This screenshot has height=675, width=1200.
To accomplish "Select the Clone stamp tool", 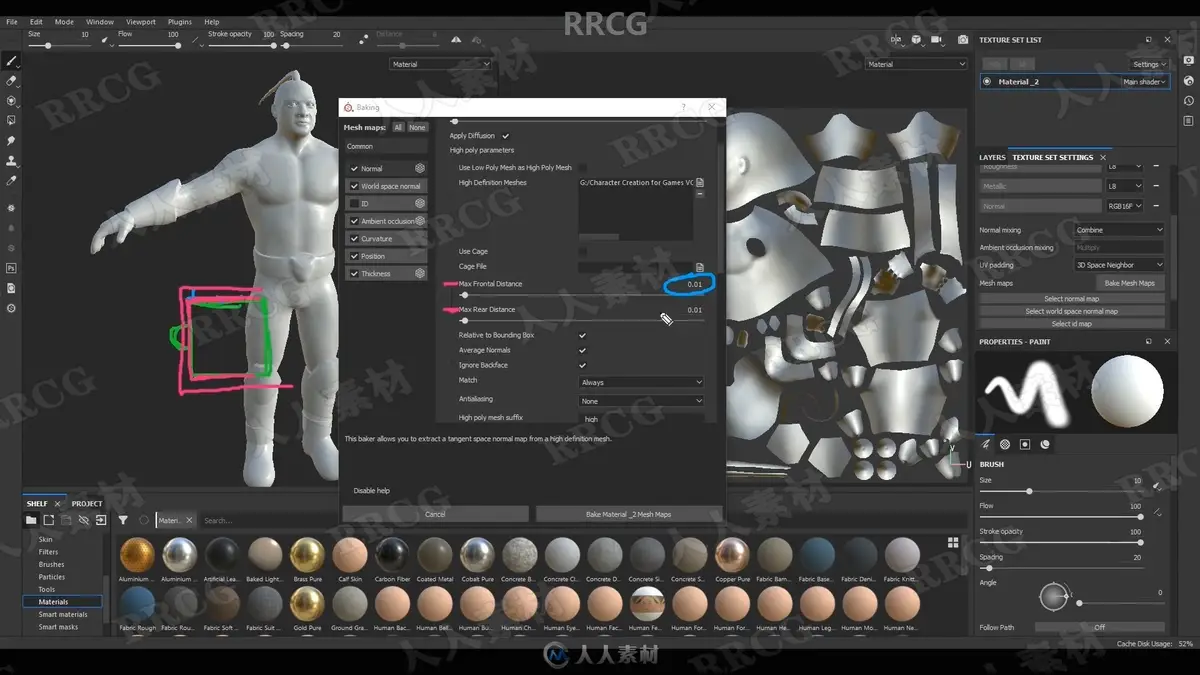I will click(11, 160).
